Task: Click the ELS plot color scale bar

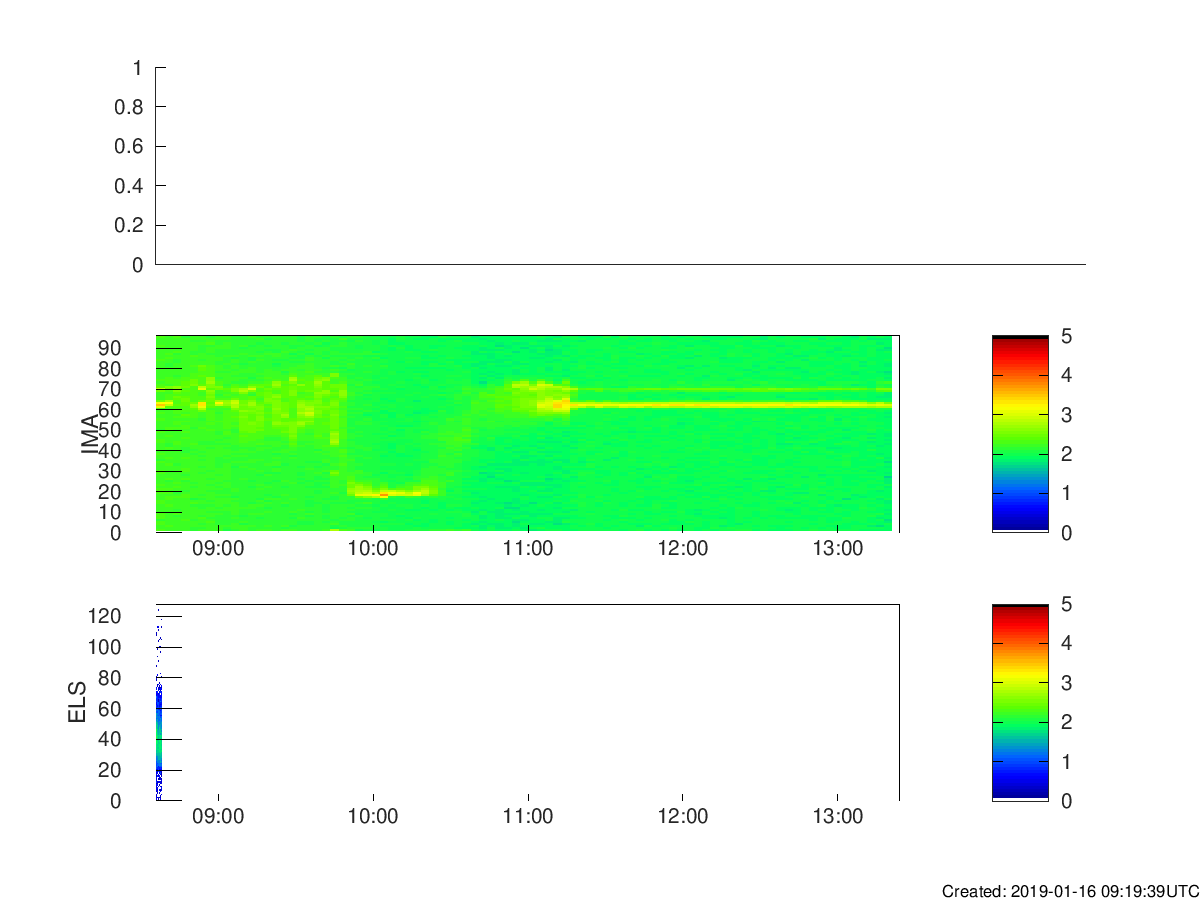Action: point(1020,702)
